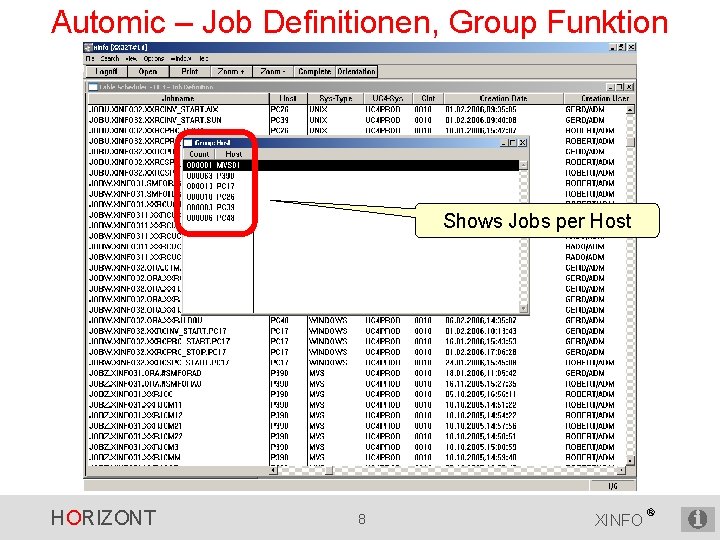The width and height of the screenshot is (720, 540).
Task: Click the job table vertical scrollbar up arrow
Action: (x=630, y=110)
